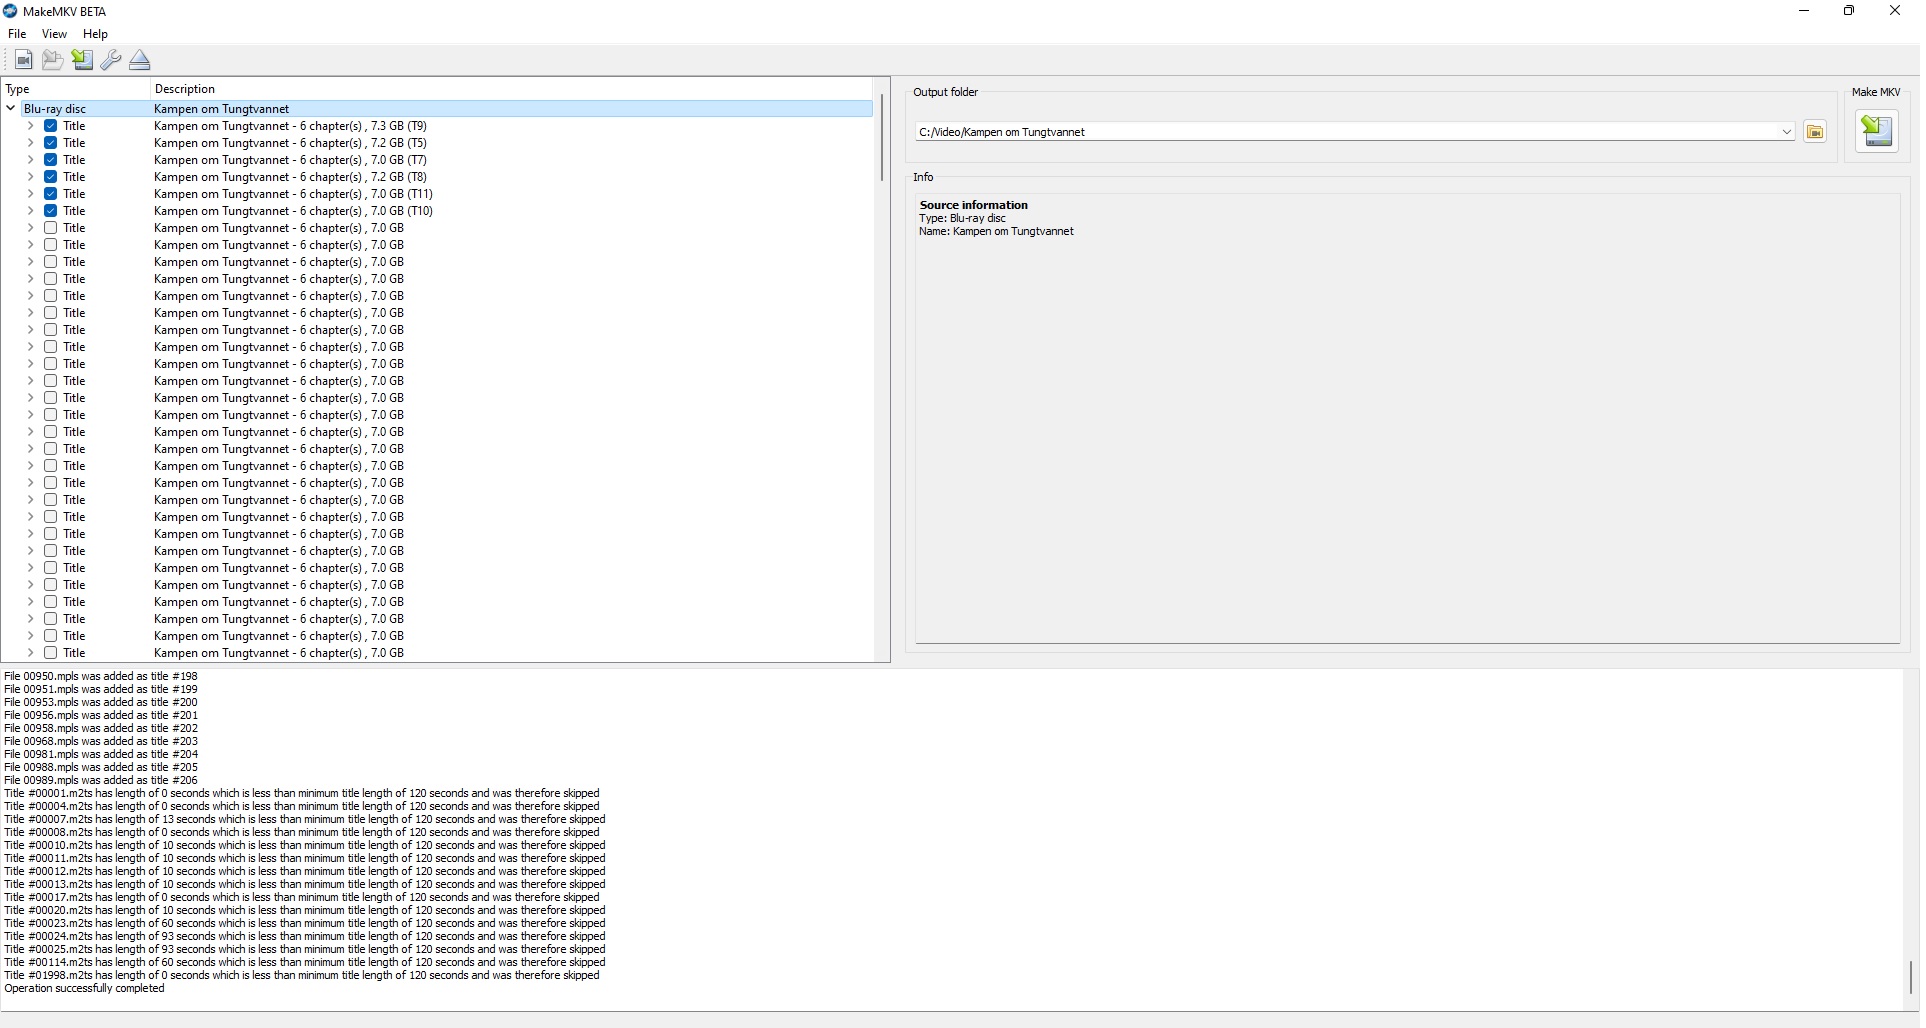The height and width of the screenshot is (1028, 1926).
Task: Click log line about Title #01998.m2ts skipped
Action: (302, 976)
